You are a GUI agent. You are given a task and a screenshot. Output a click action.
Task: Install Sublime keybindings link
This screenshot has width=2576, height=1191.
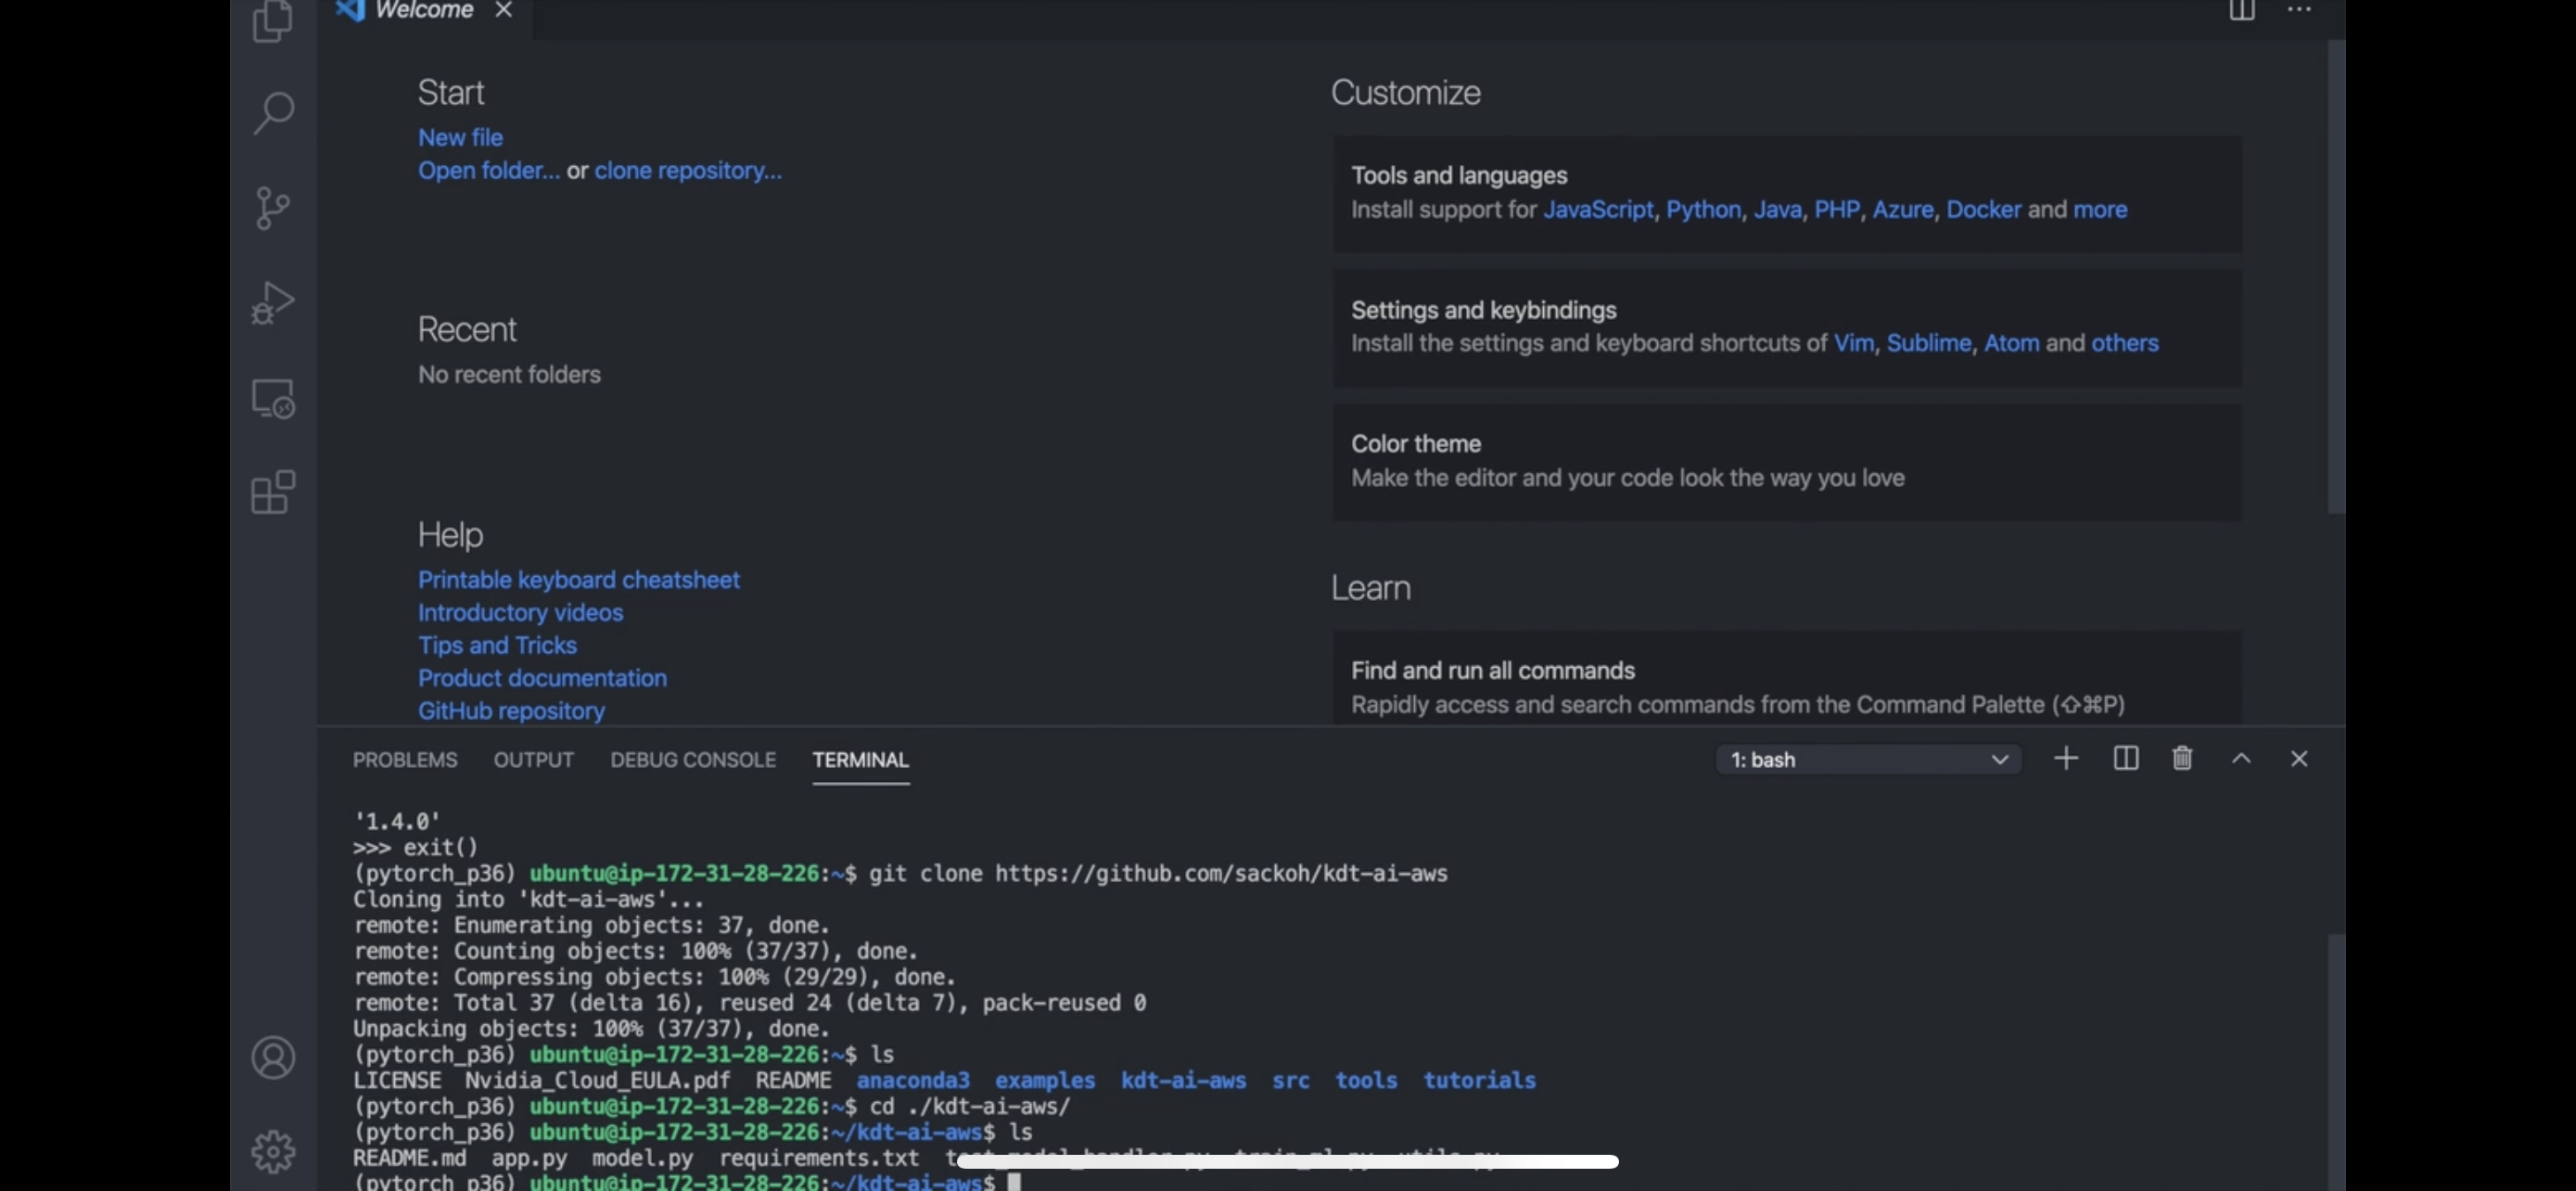[x=1928, y=344]
